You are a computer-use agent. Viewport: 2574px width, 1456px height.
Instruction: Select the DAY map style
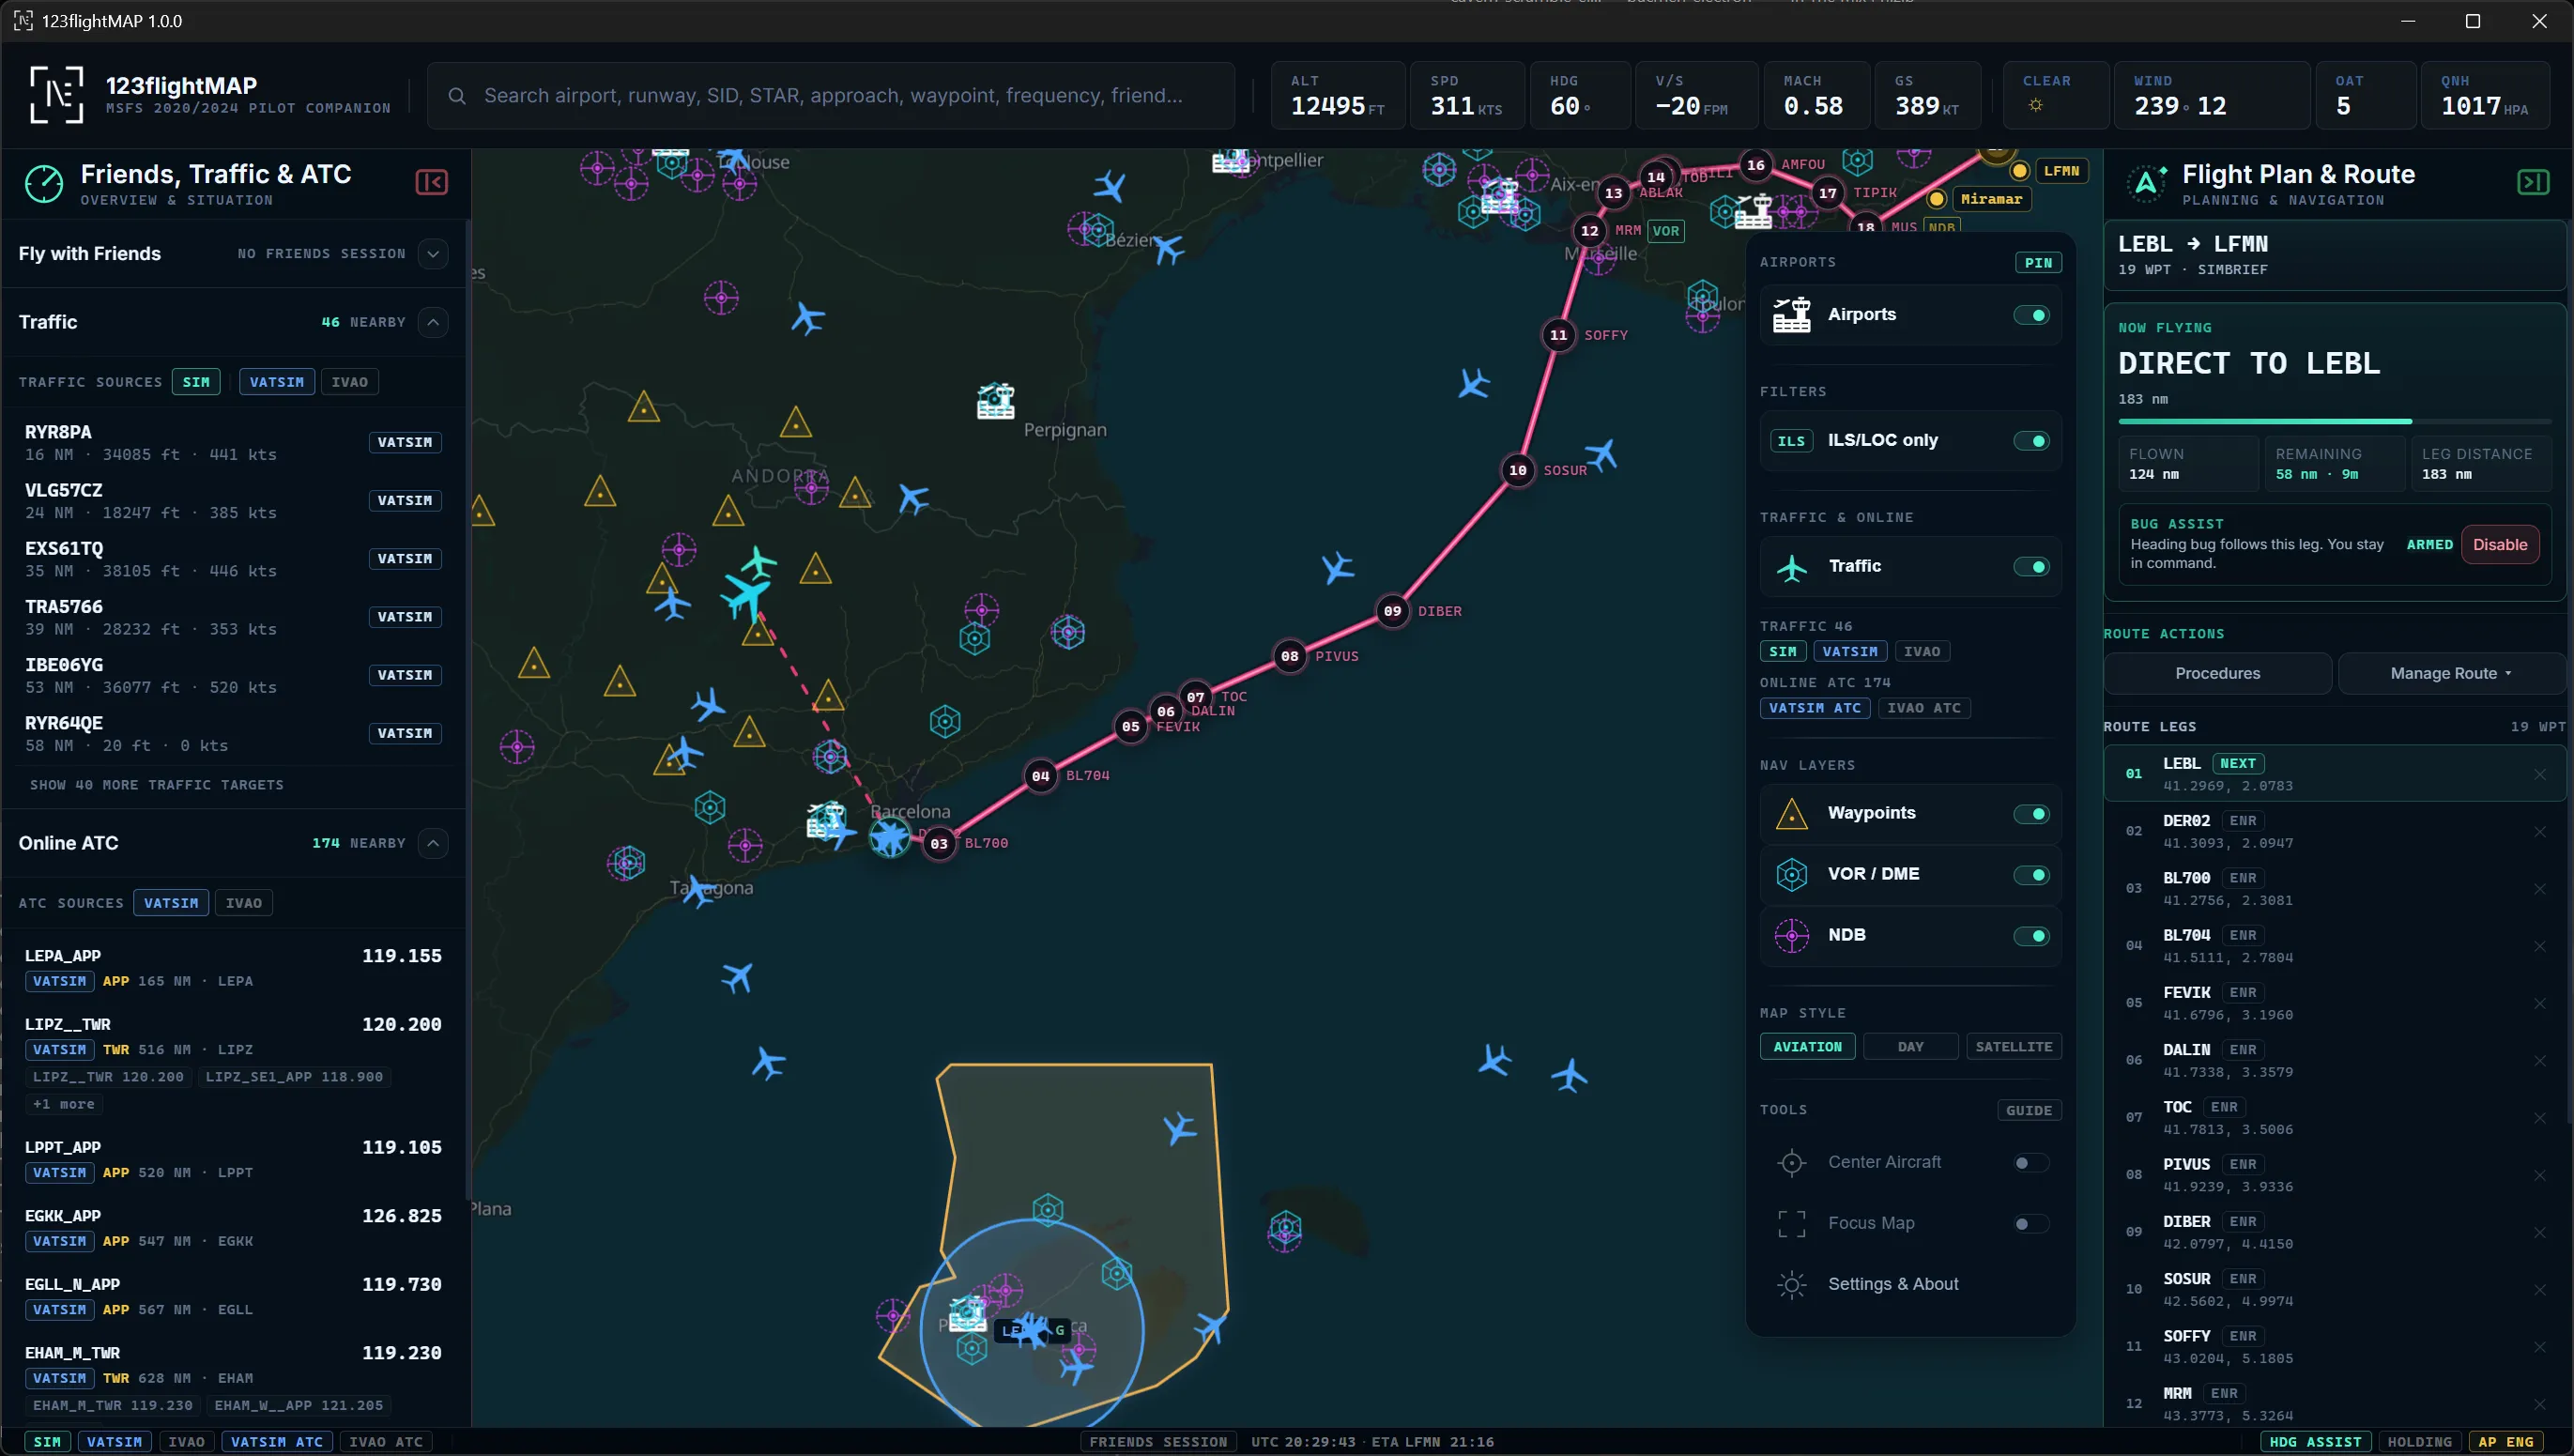tap(1910, 1047)
